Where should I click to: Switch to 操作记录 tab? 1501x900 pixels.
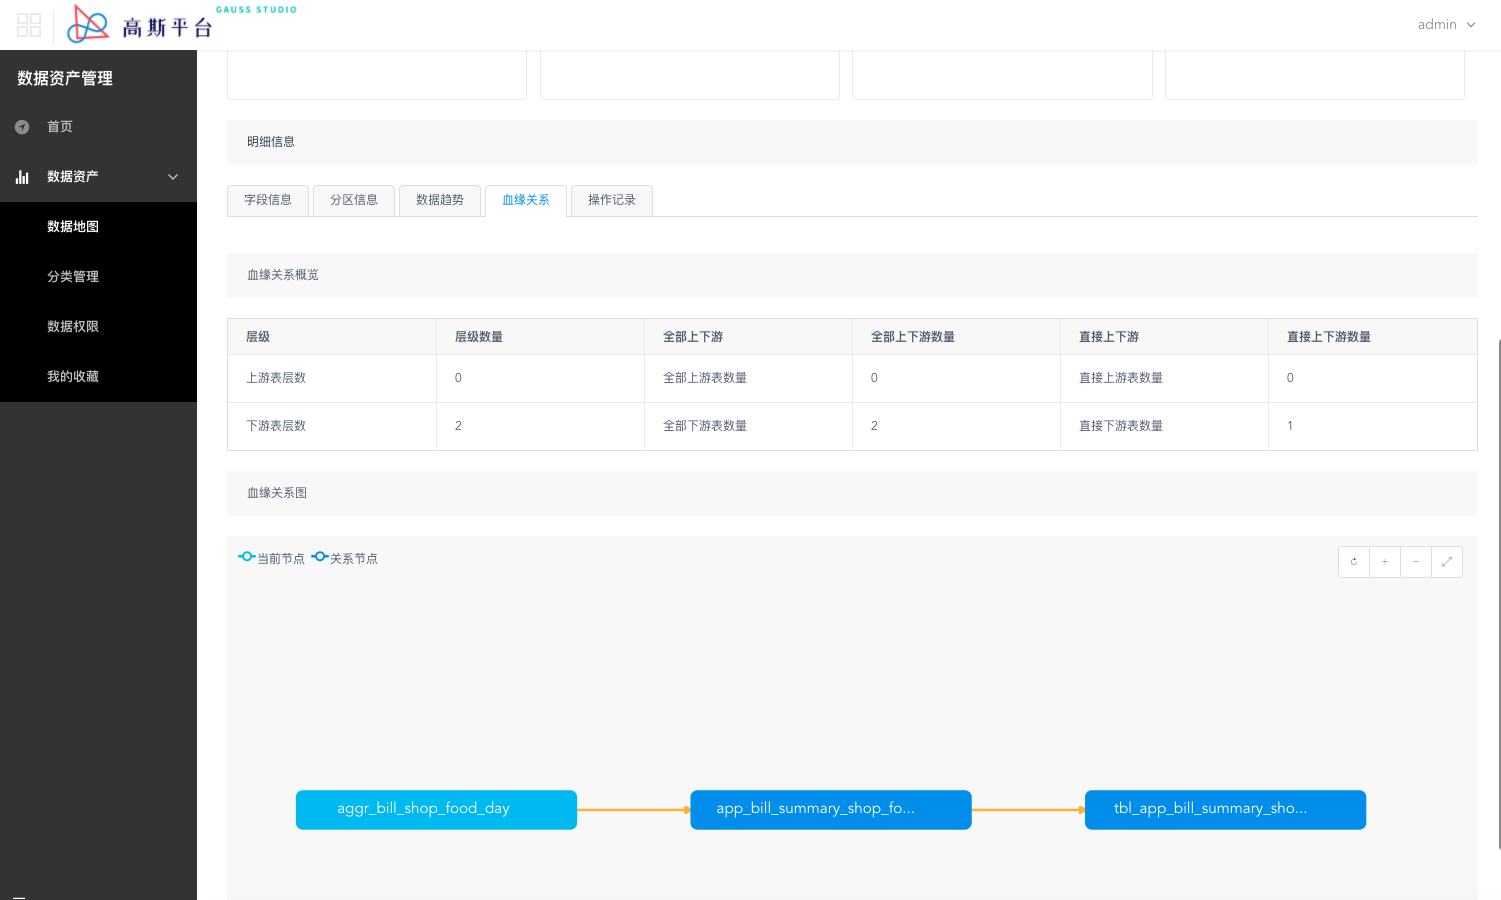[x=612, y=200]
